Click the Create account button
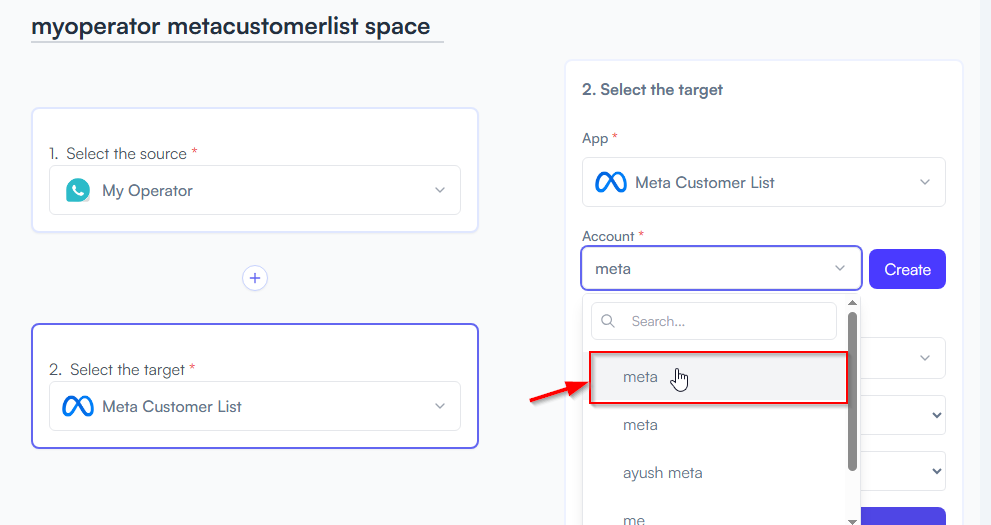Image resolution: width=991 pixels, height=525 pixels. (x=907, y=269)
